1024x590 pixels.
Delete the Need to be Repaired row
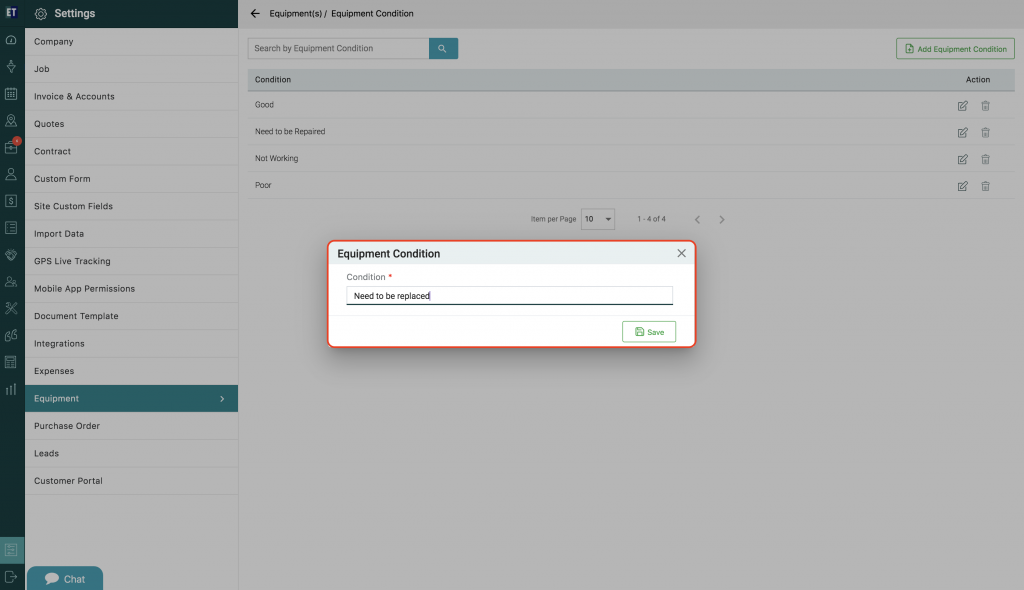[x=985, y=133]
